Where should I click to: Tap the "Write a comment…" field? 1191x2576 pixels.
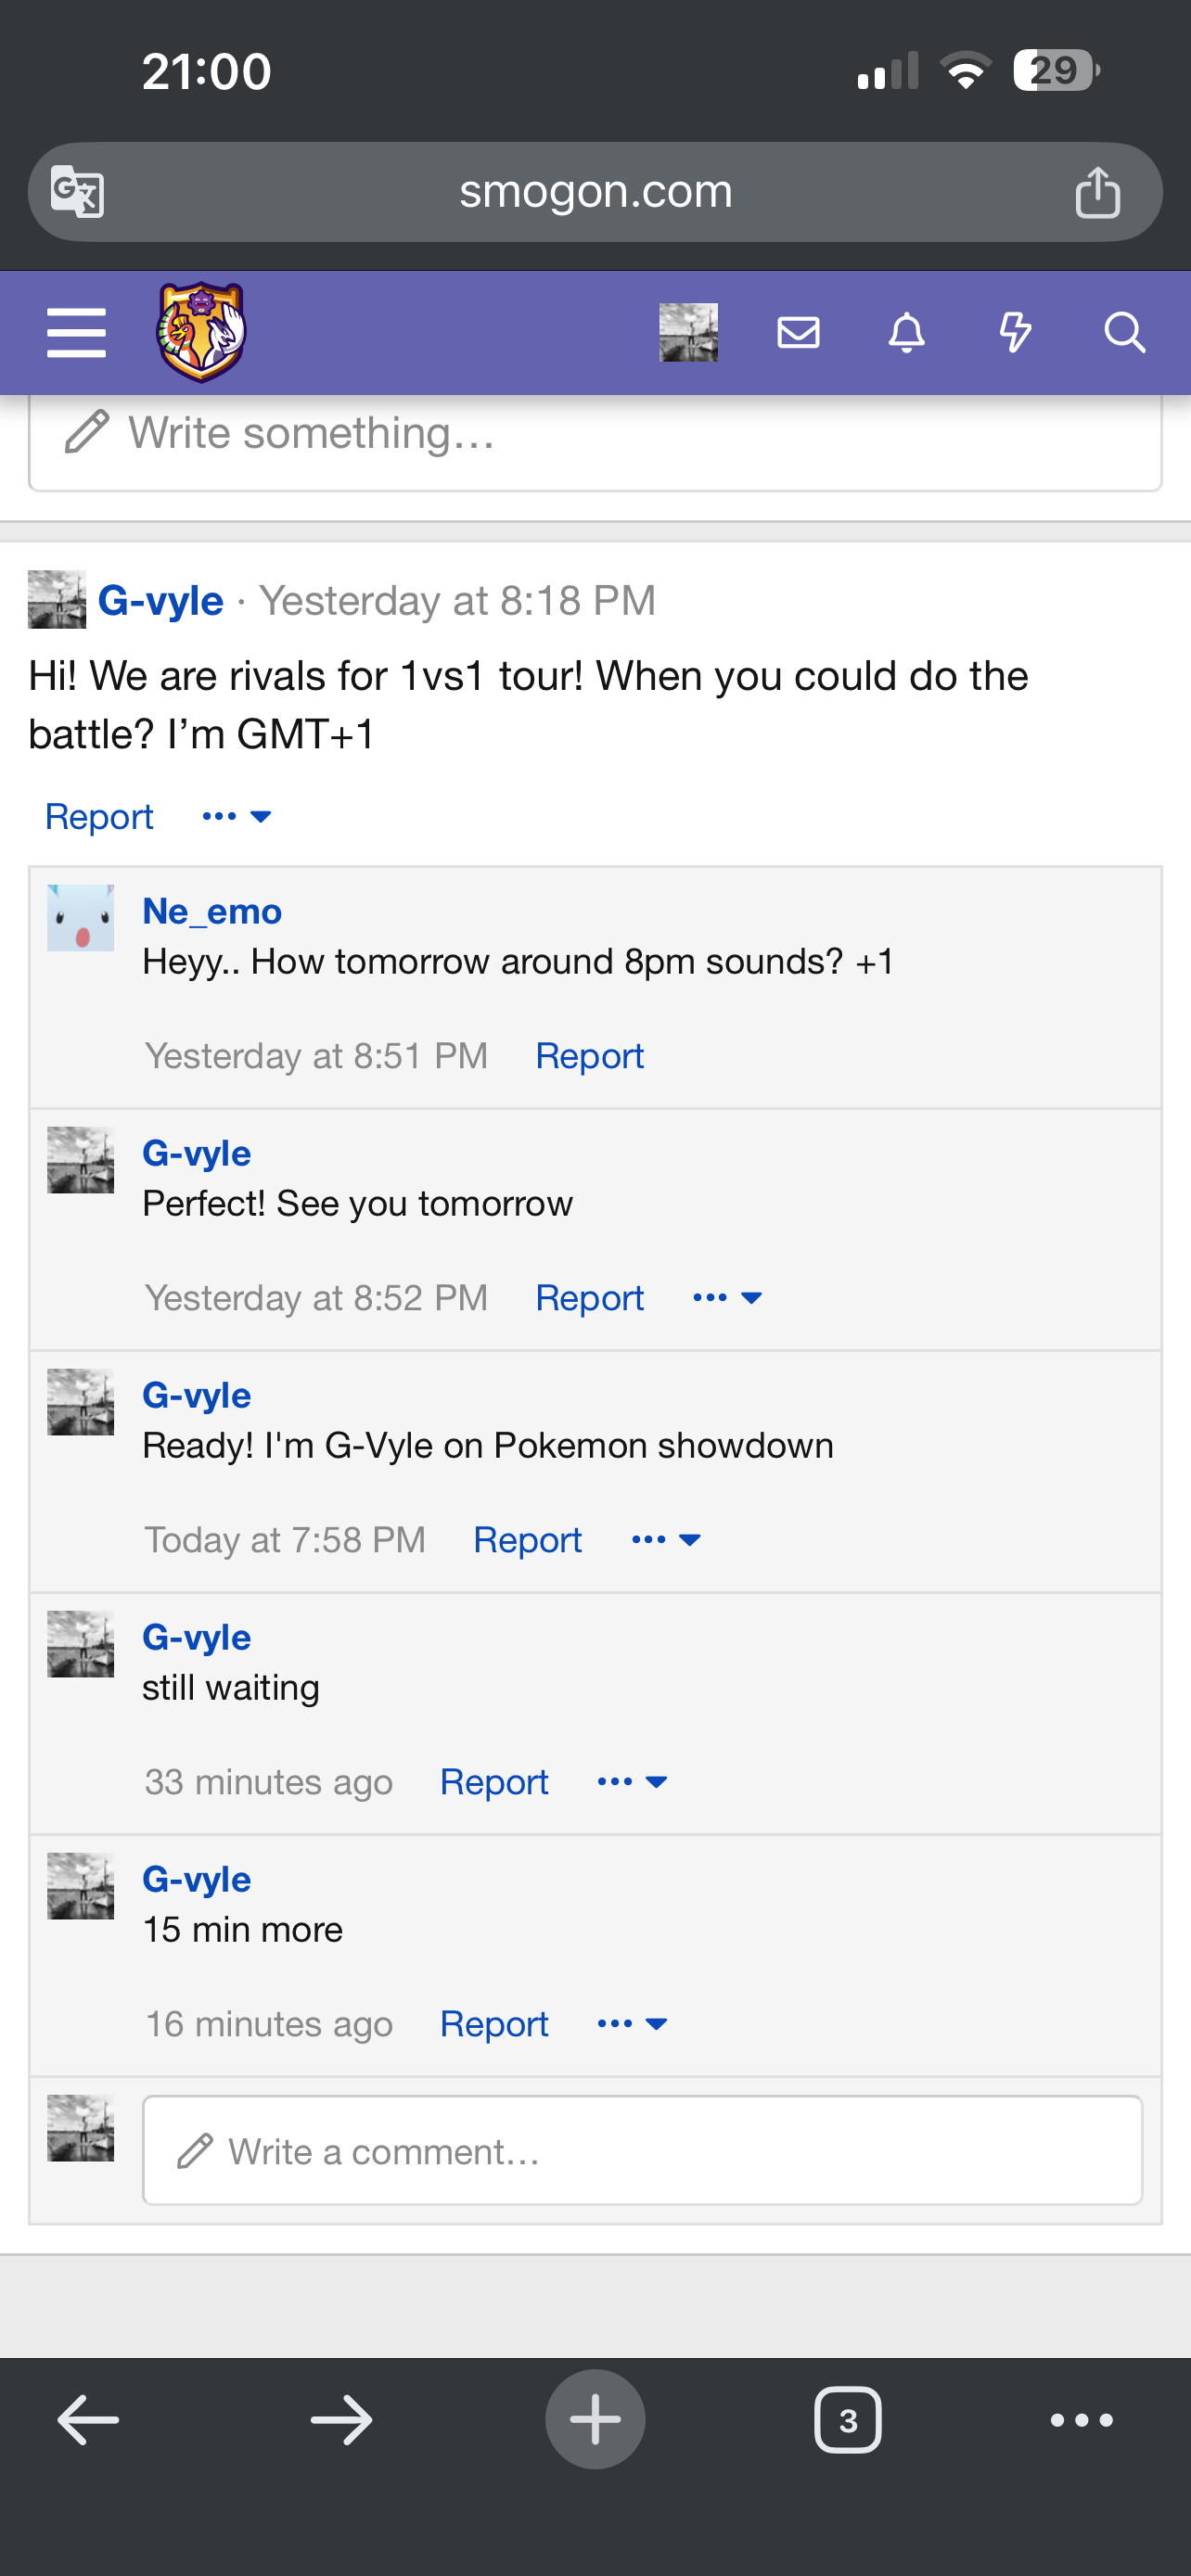[x=642, y=2150]
